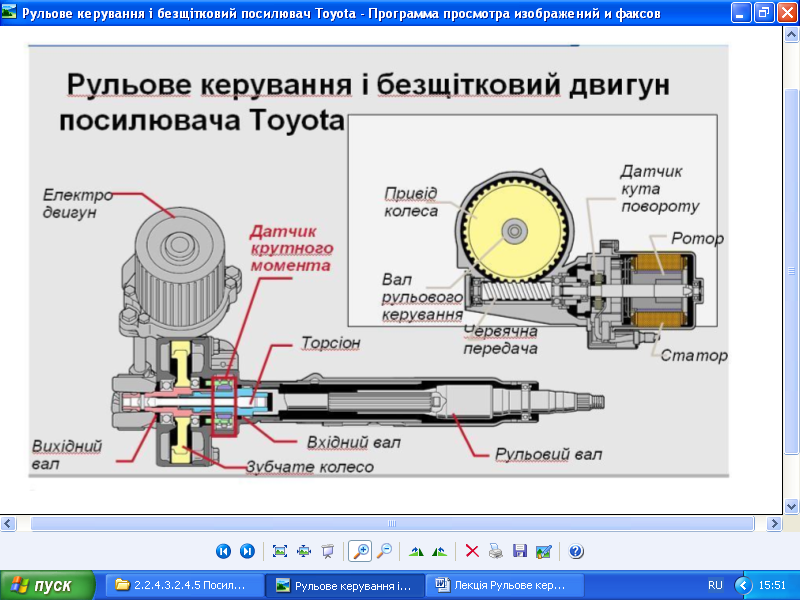
Task: Click the 'Рульовий вал' label
Action: [548, 454]
